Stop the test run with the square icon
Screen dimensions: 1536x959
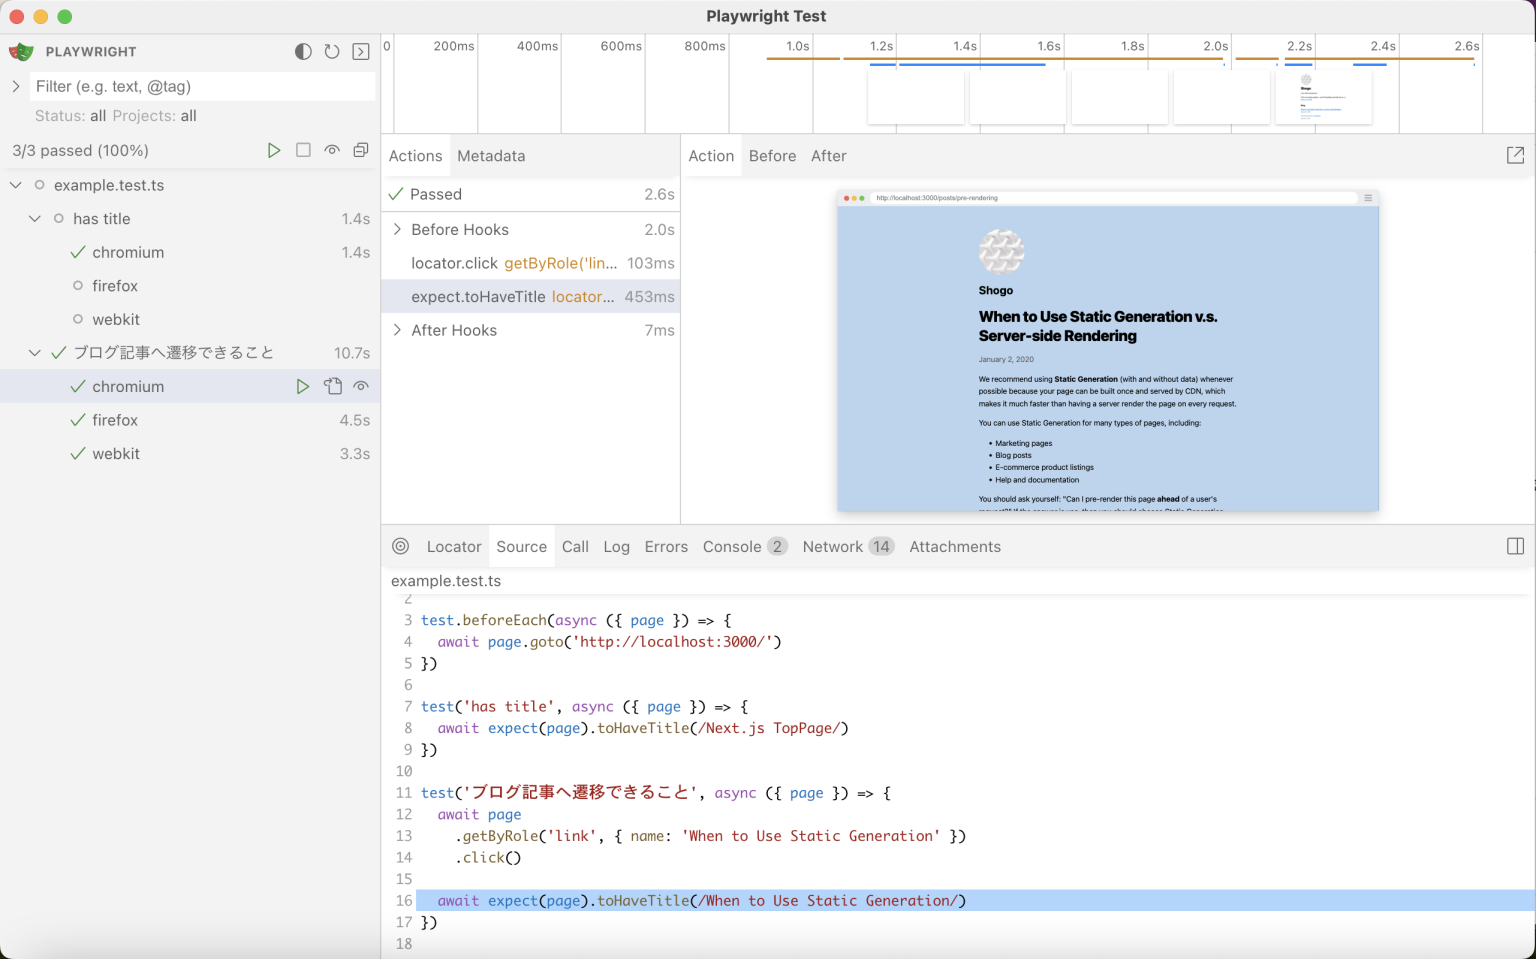[304, 150]
